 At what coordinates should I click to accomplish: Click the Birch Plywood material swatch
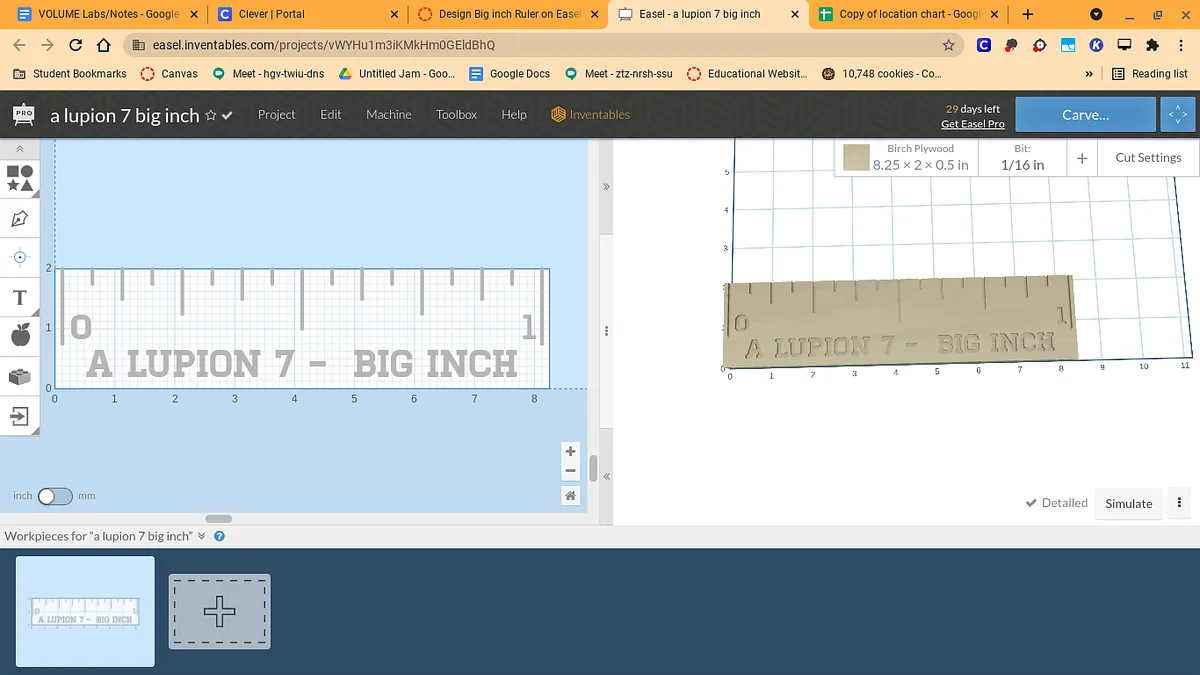pyautogui.click(x=855, y=157)
